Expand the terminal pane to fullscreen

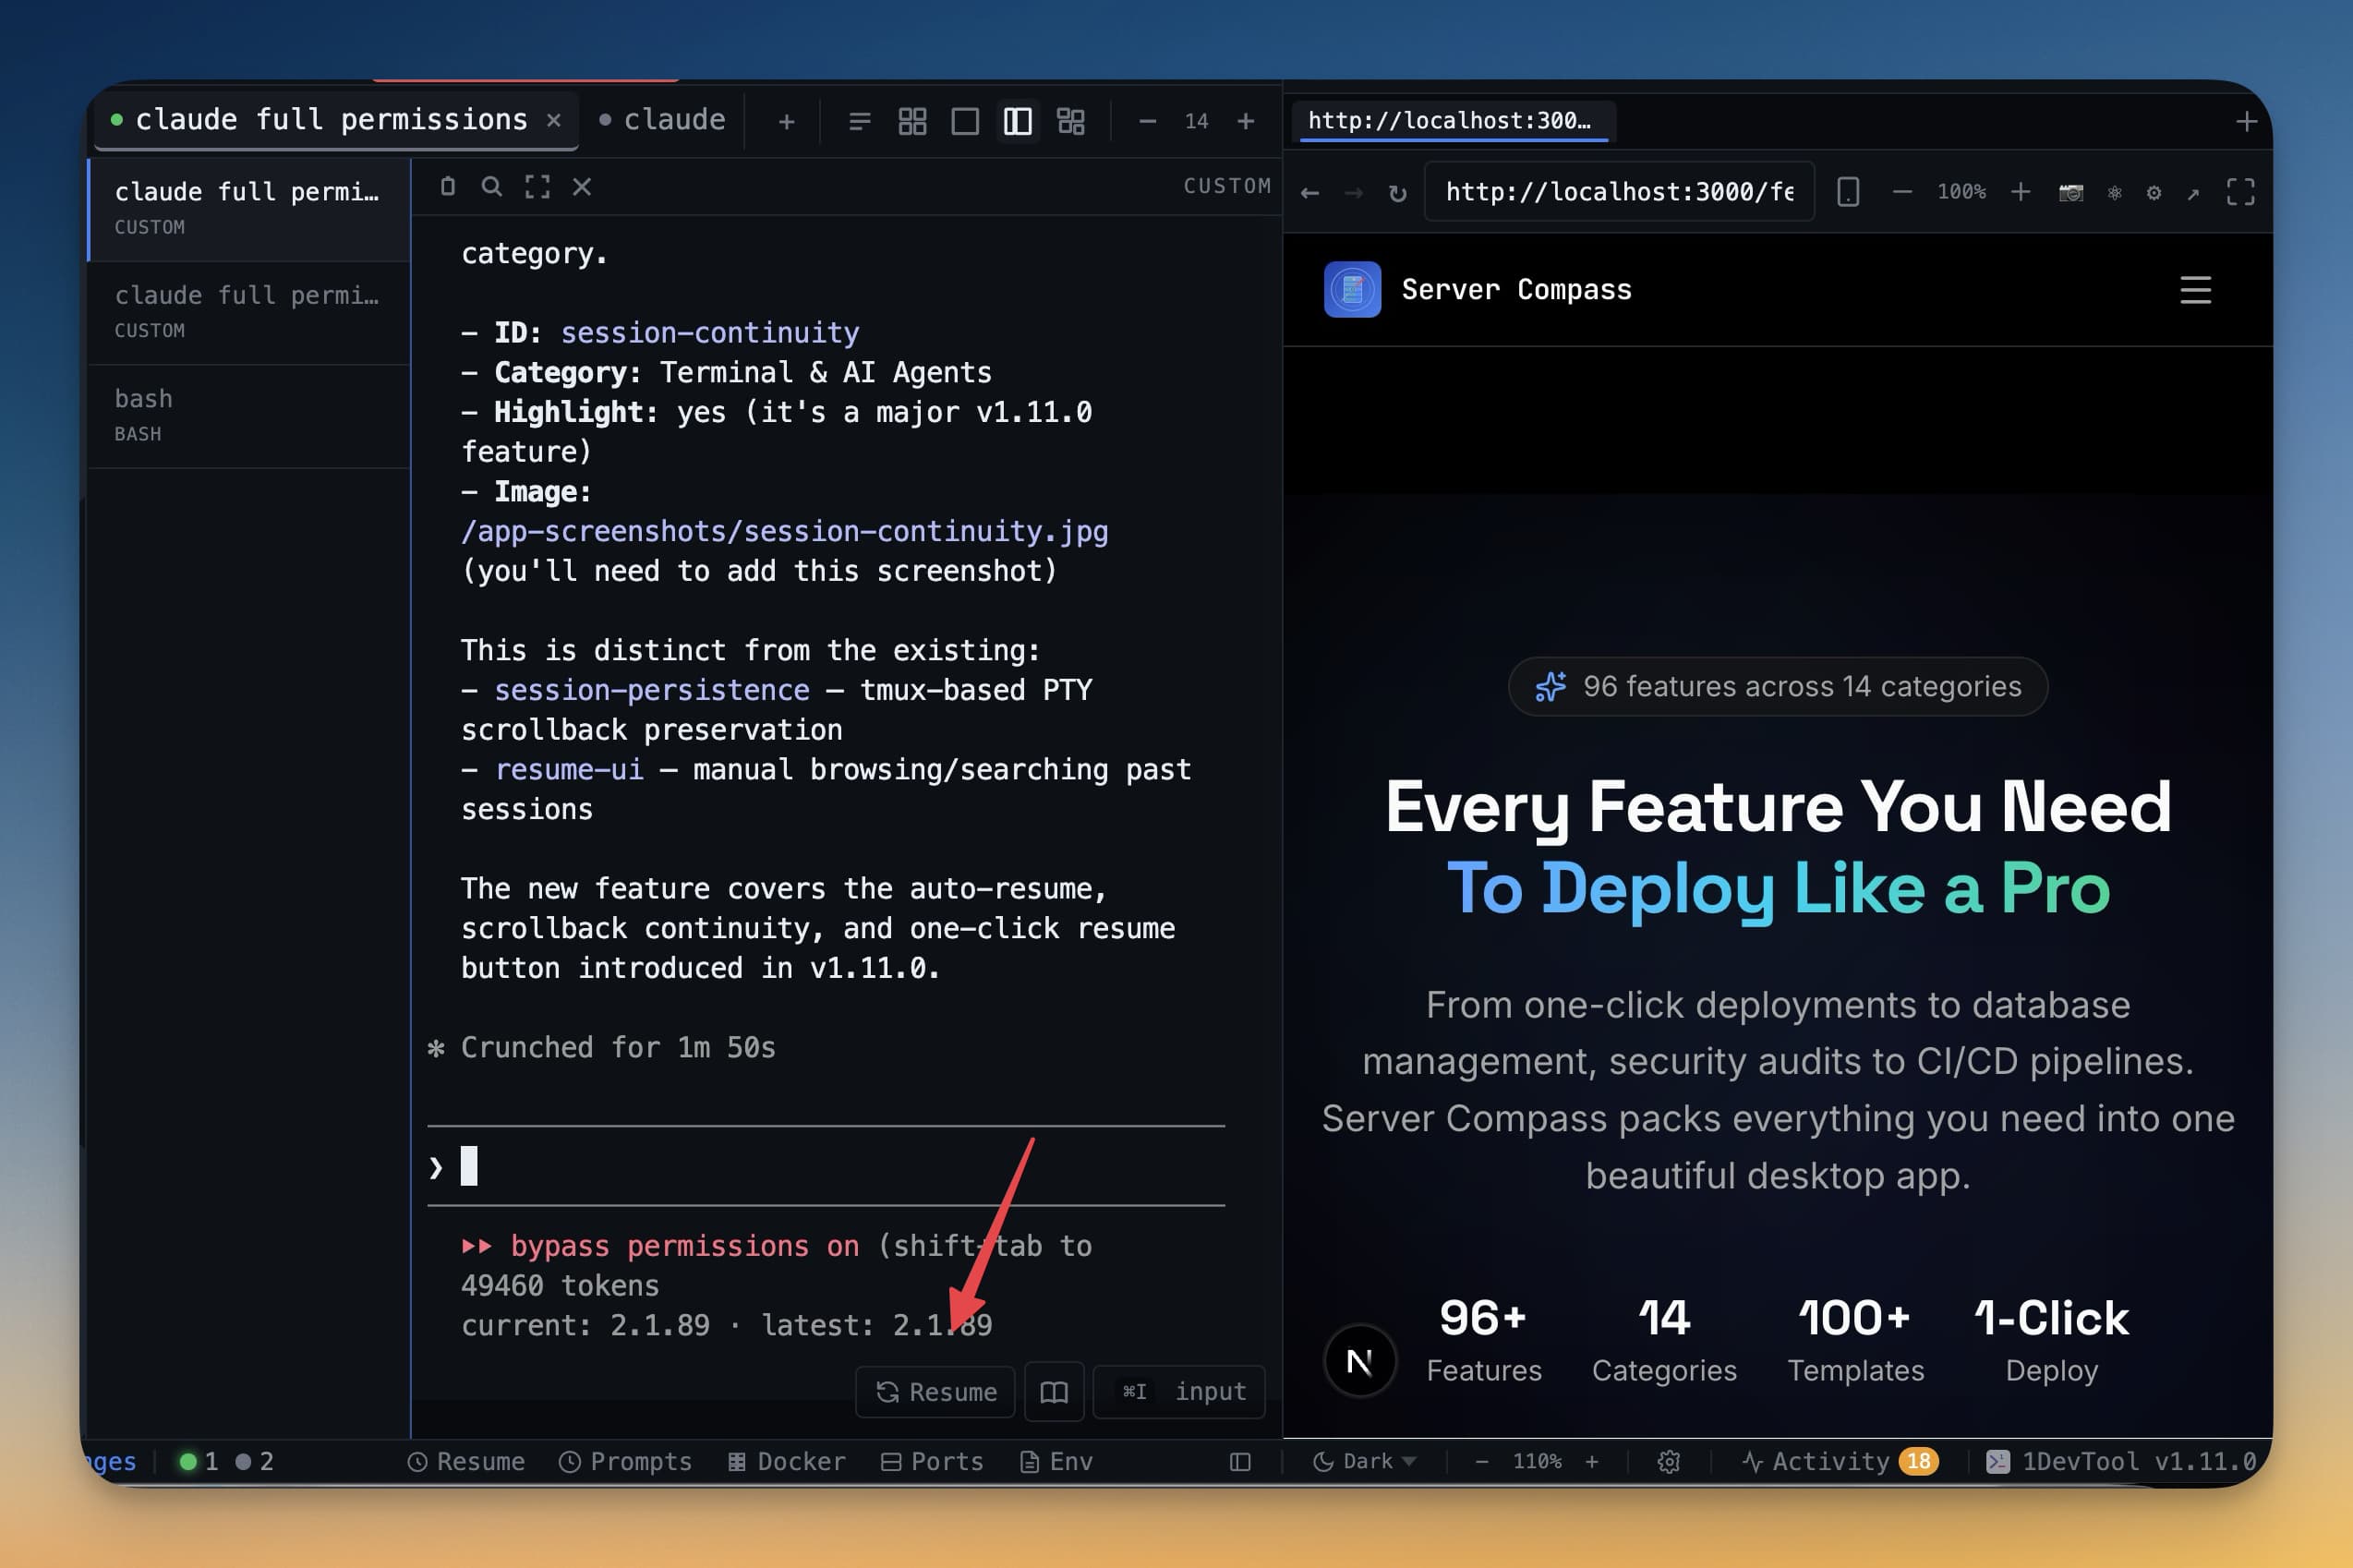click(x=537, y=186)
